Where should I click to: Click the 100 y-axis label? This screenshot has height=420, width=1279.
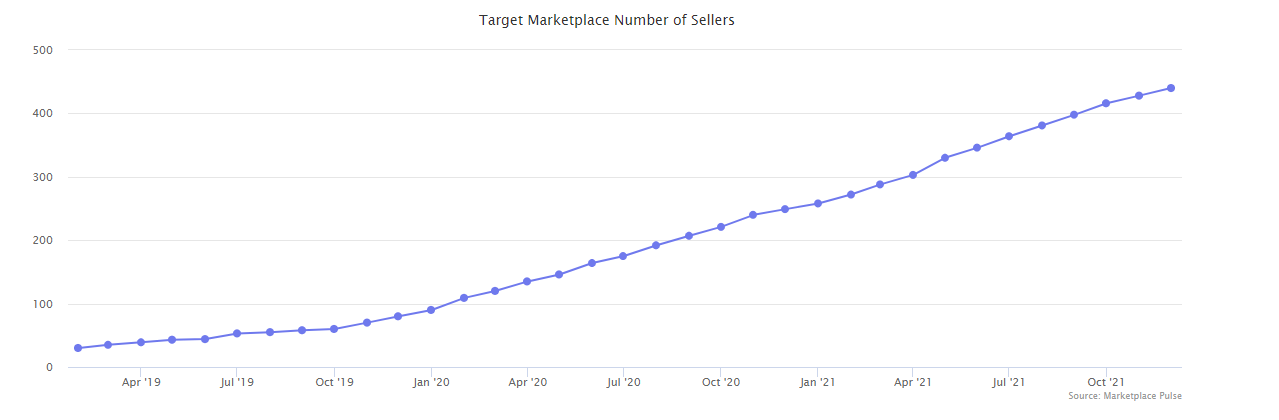tap(43, 304)
